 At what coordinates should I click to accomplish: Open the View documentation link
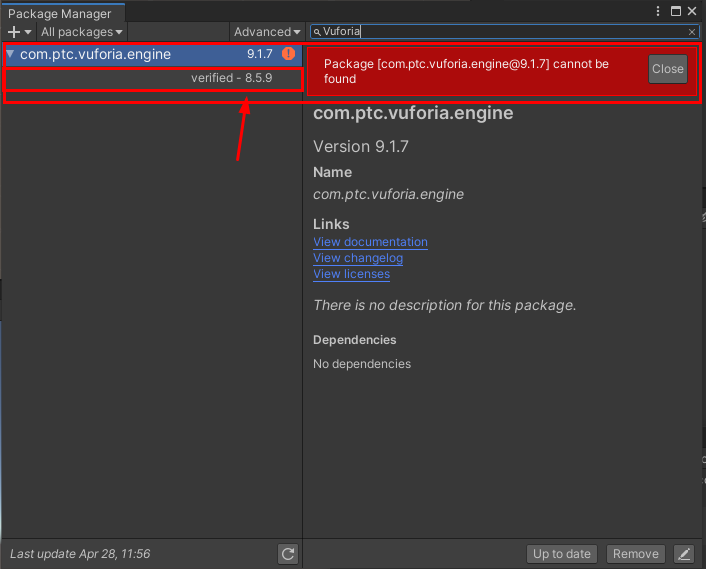(x=370, y=242)
